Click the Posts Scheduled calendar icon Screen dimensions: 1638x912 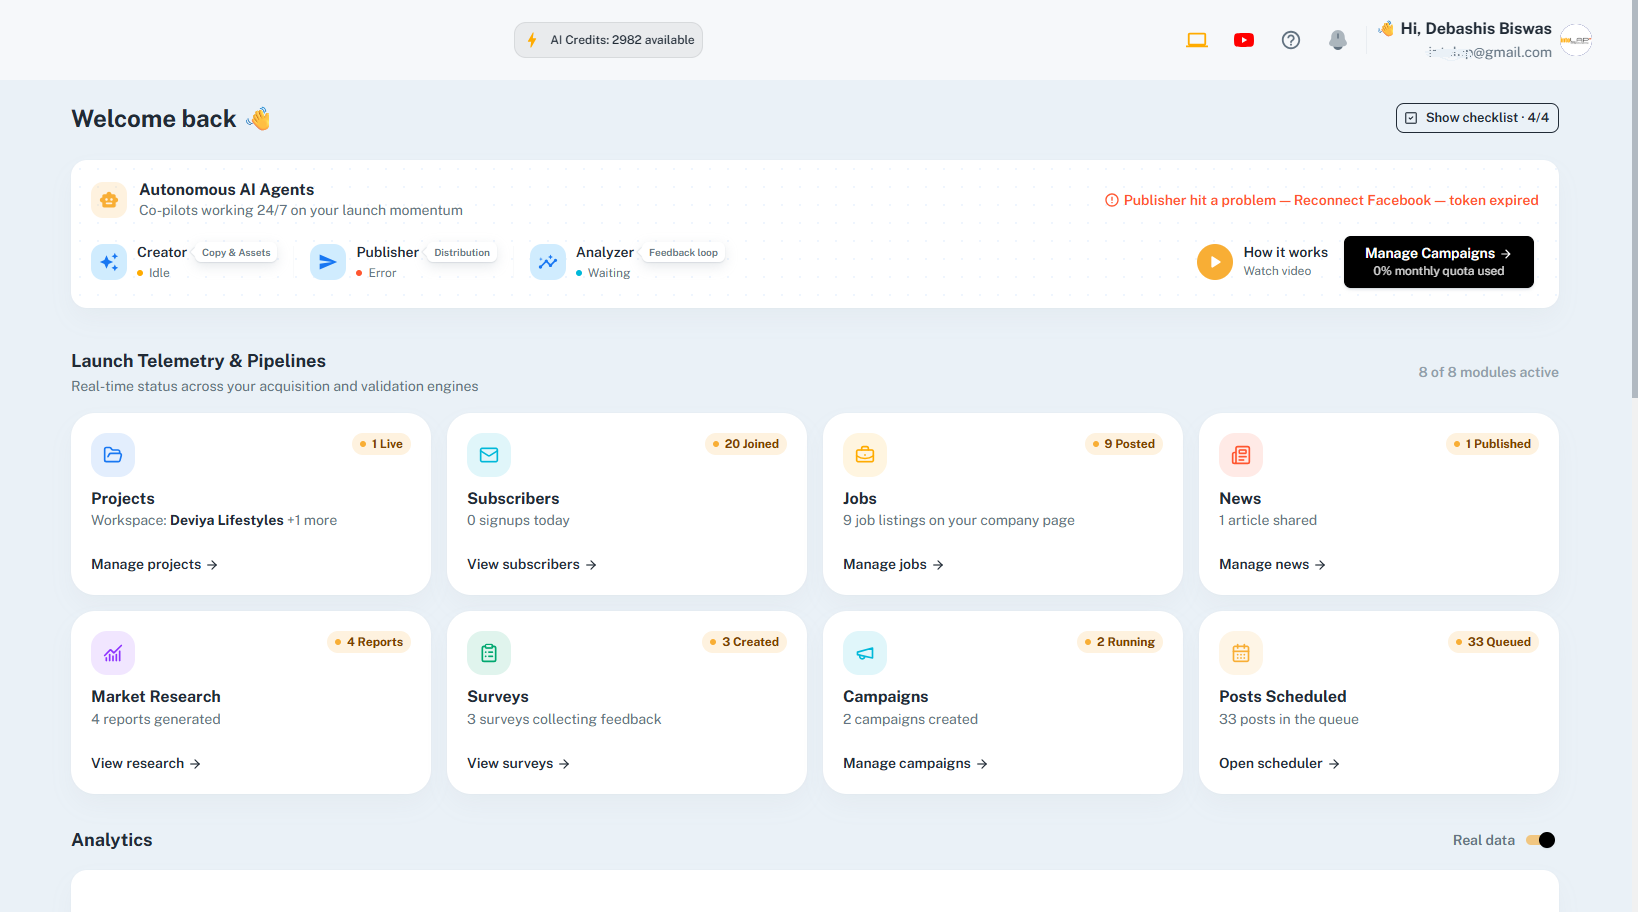click(x=1241, y=653)
